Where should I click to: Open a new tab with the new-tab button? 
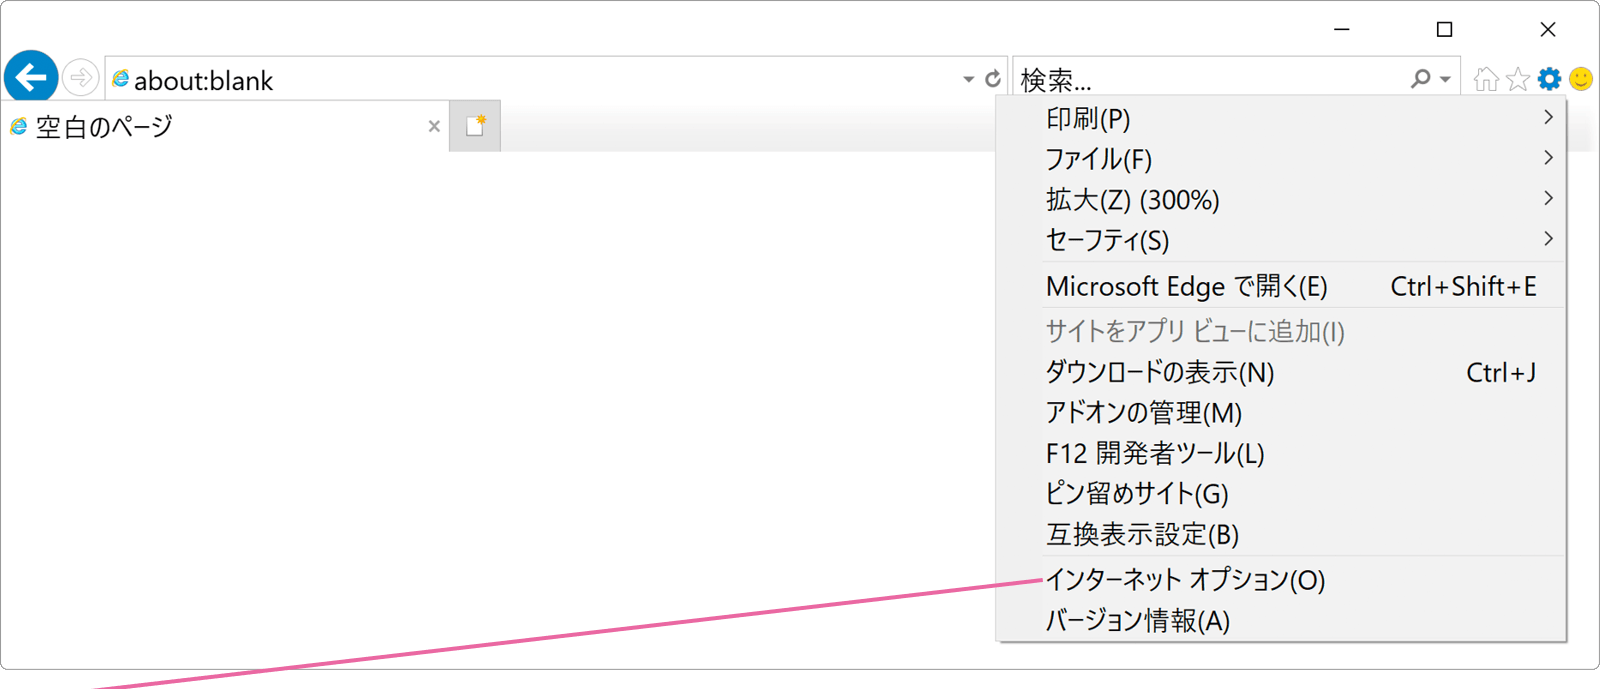coord(475,126)
